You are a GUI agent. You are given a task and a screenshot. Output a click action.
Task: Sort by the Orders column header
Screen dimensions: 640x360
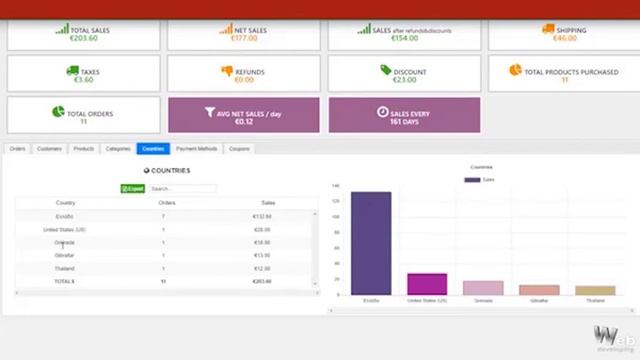pyautogui.click(x=167, y=203)
